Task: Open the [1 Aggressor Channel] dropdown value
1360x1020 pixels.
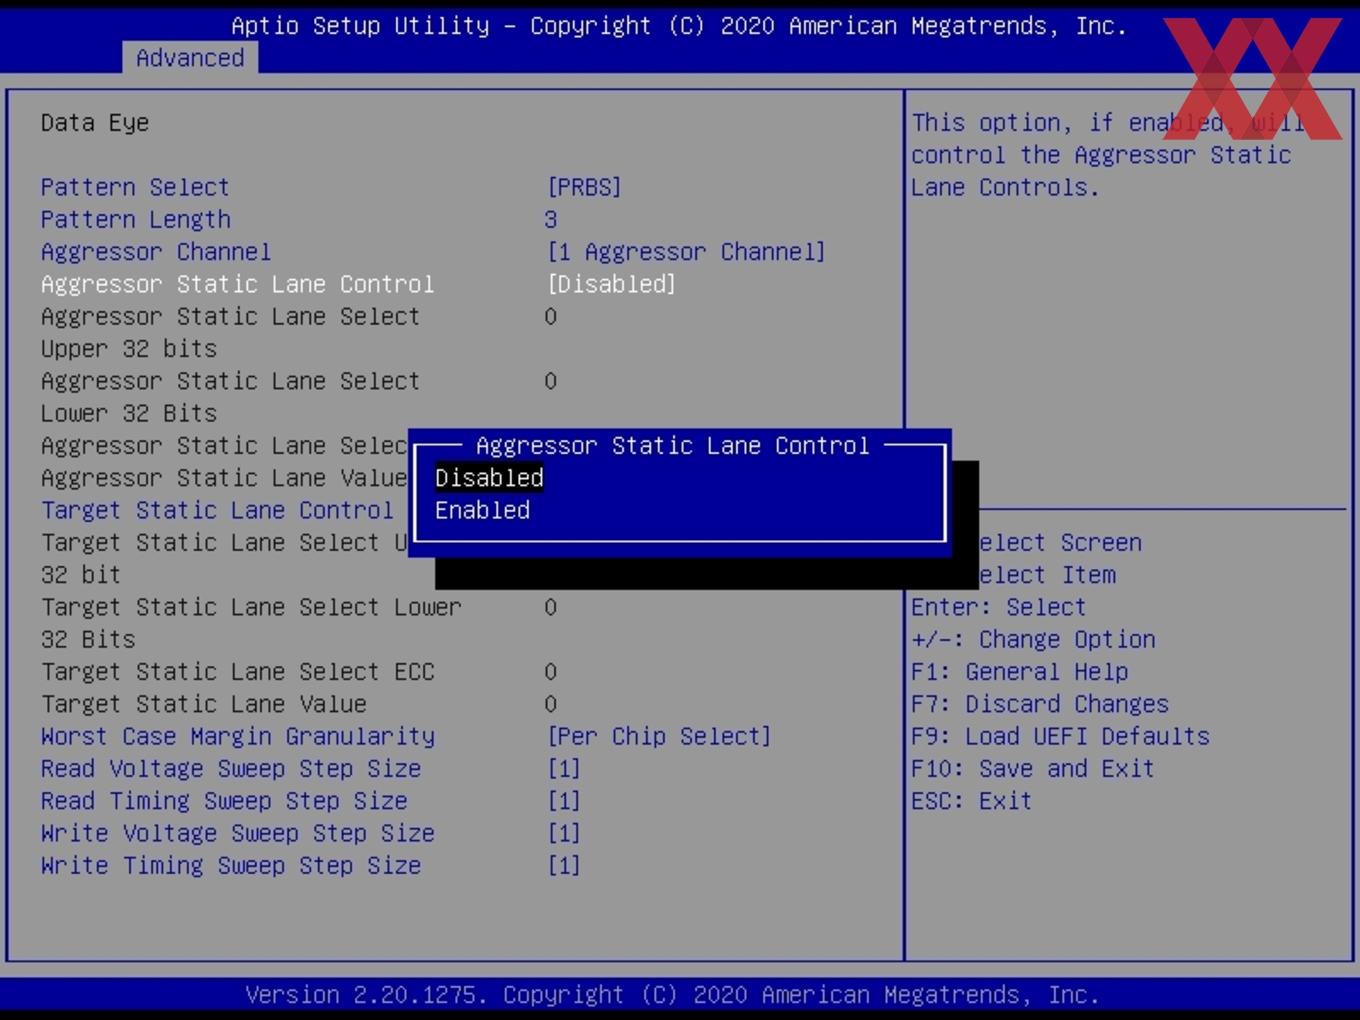Action: coord(686,251)
